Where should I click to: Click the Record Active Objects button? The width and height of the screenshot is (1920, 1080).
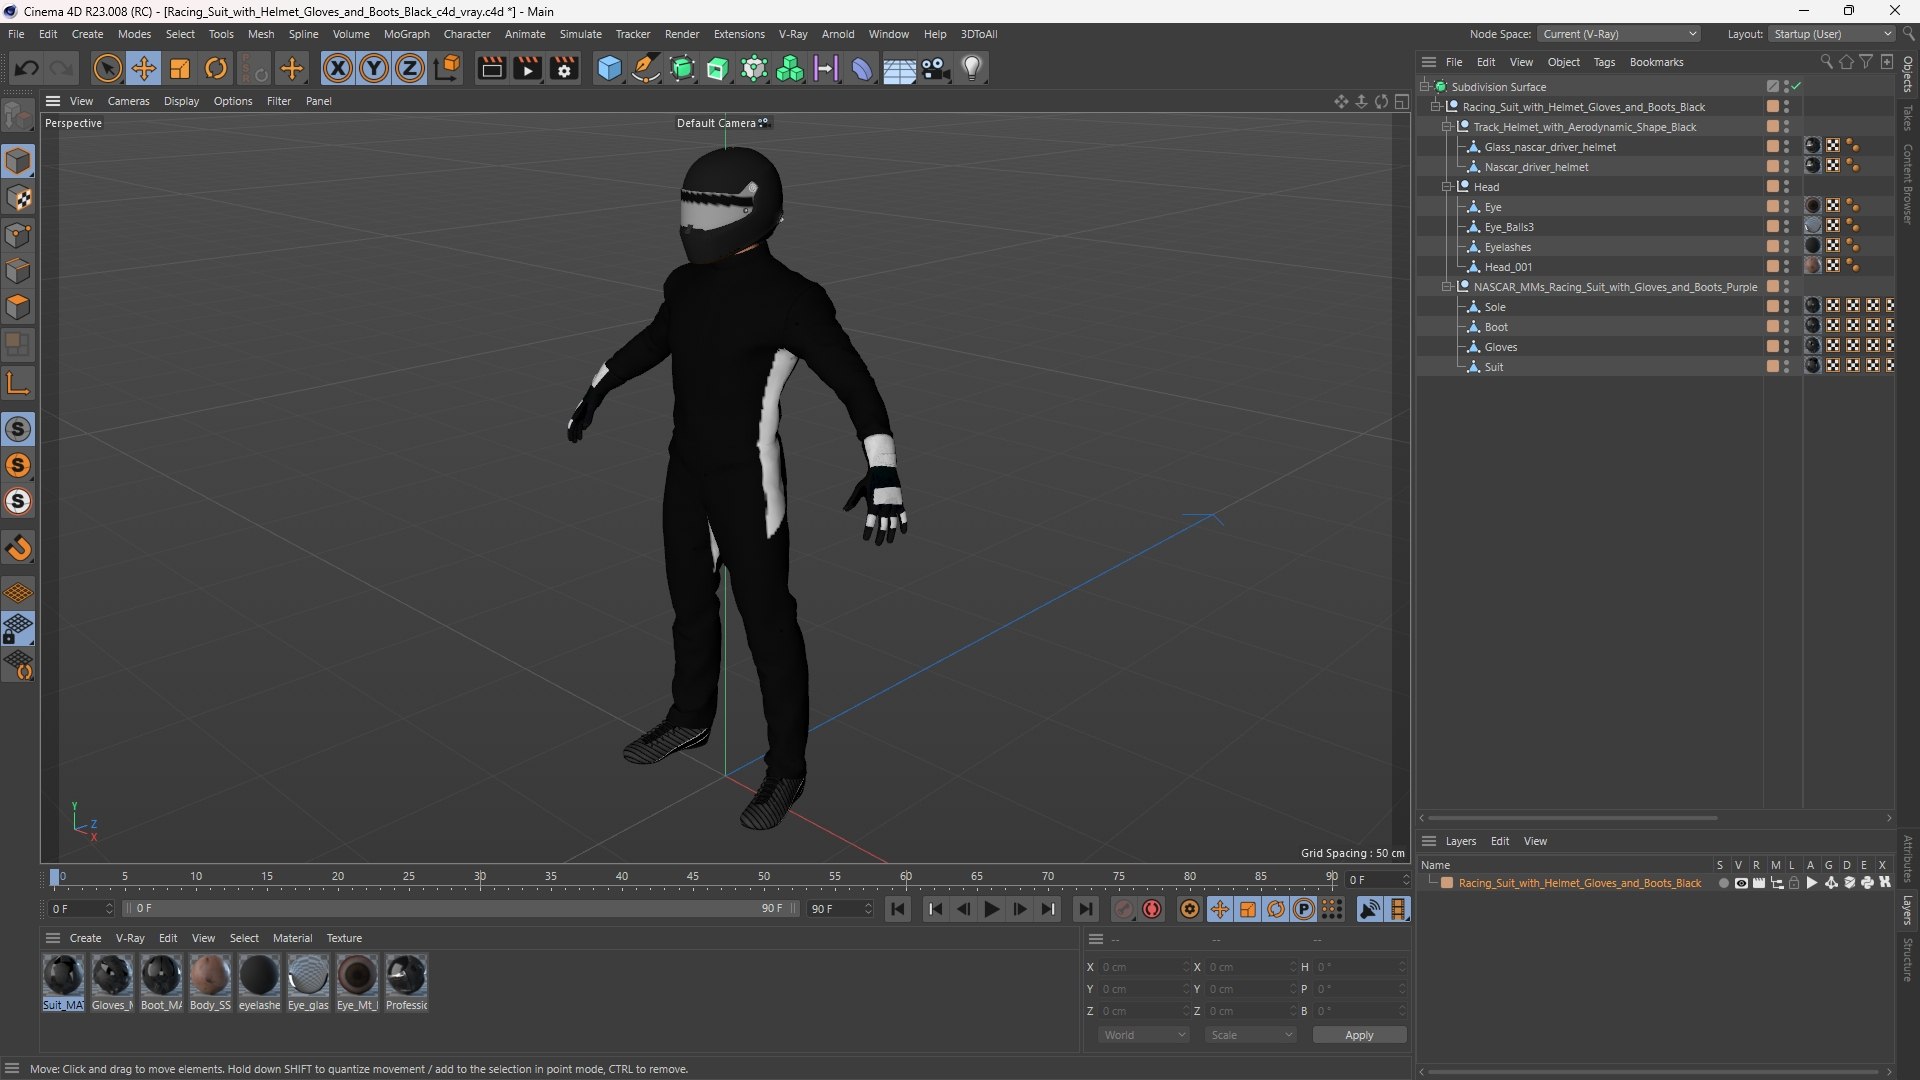[1124, 909]
